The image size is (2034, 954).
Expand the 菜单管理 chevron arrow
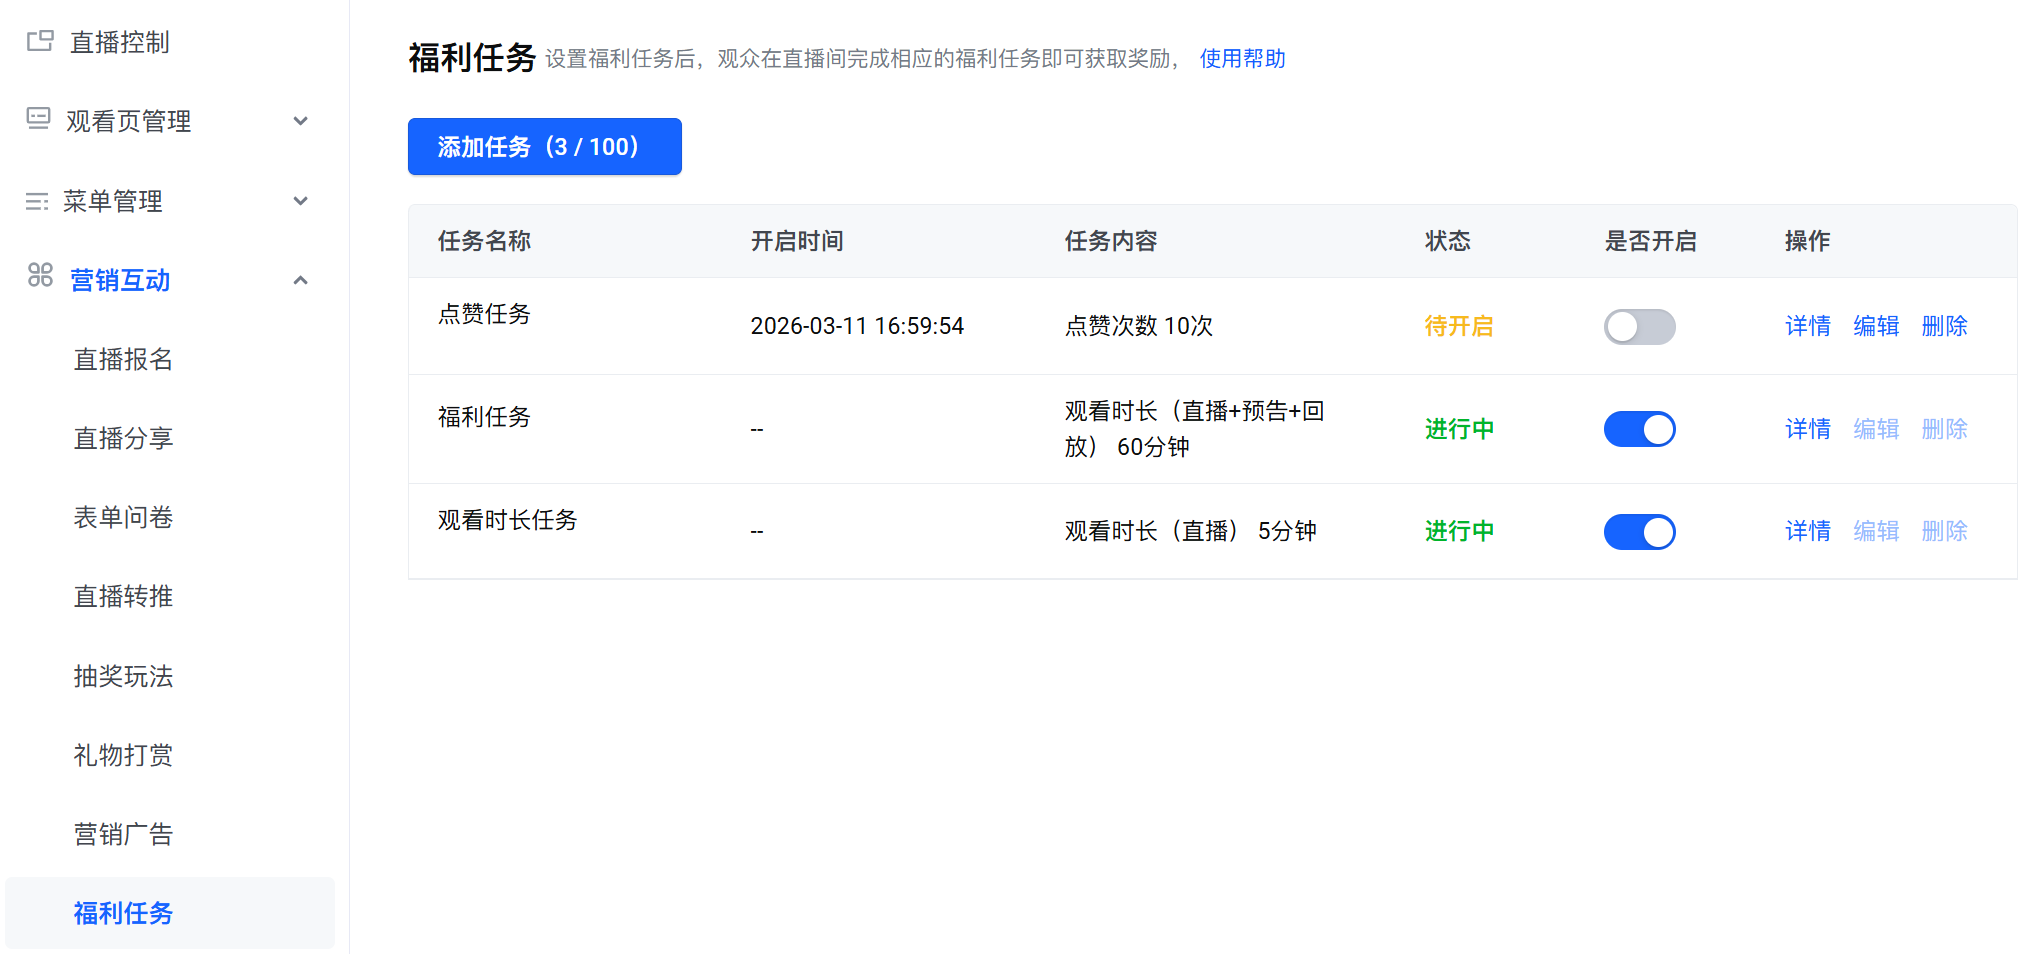pos(300,201)
